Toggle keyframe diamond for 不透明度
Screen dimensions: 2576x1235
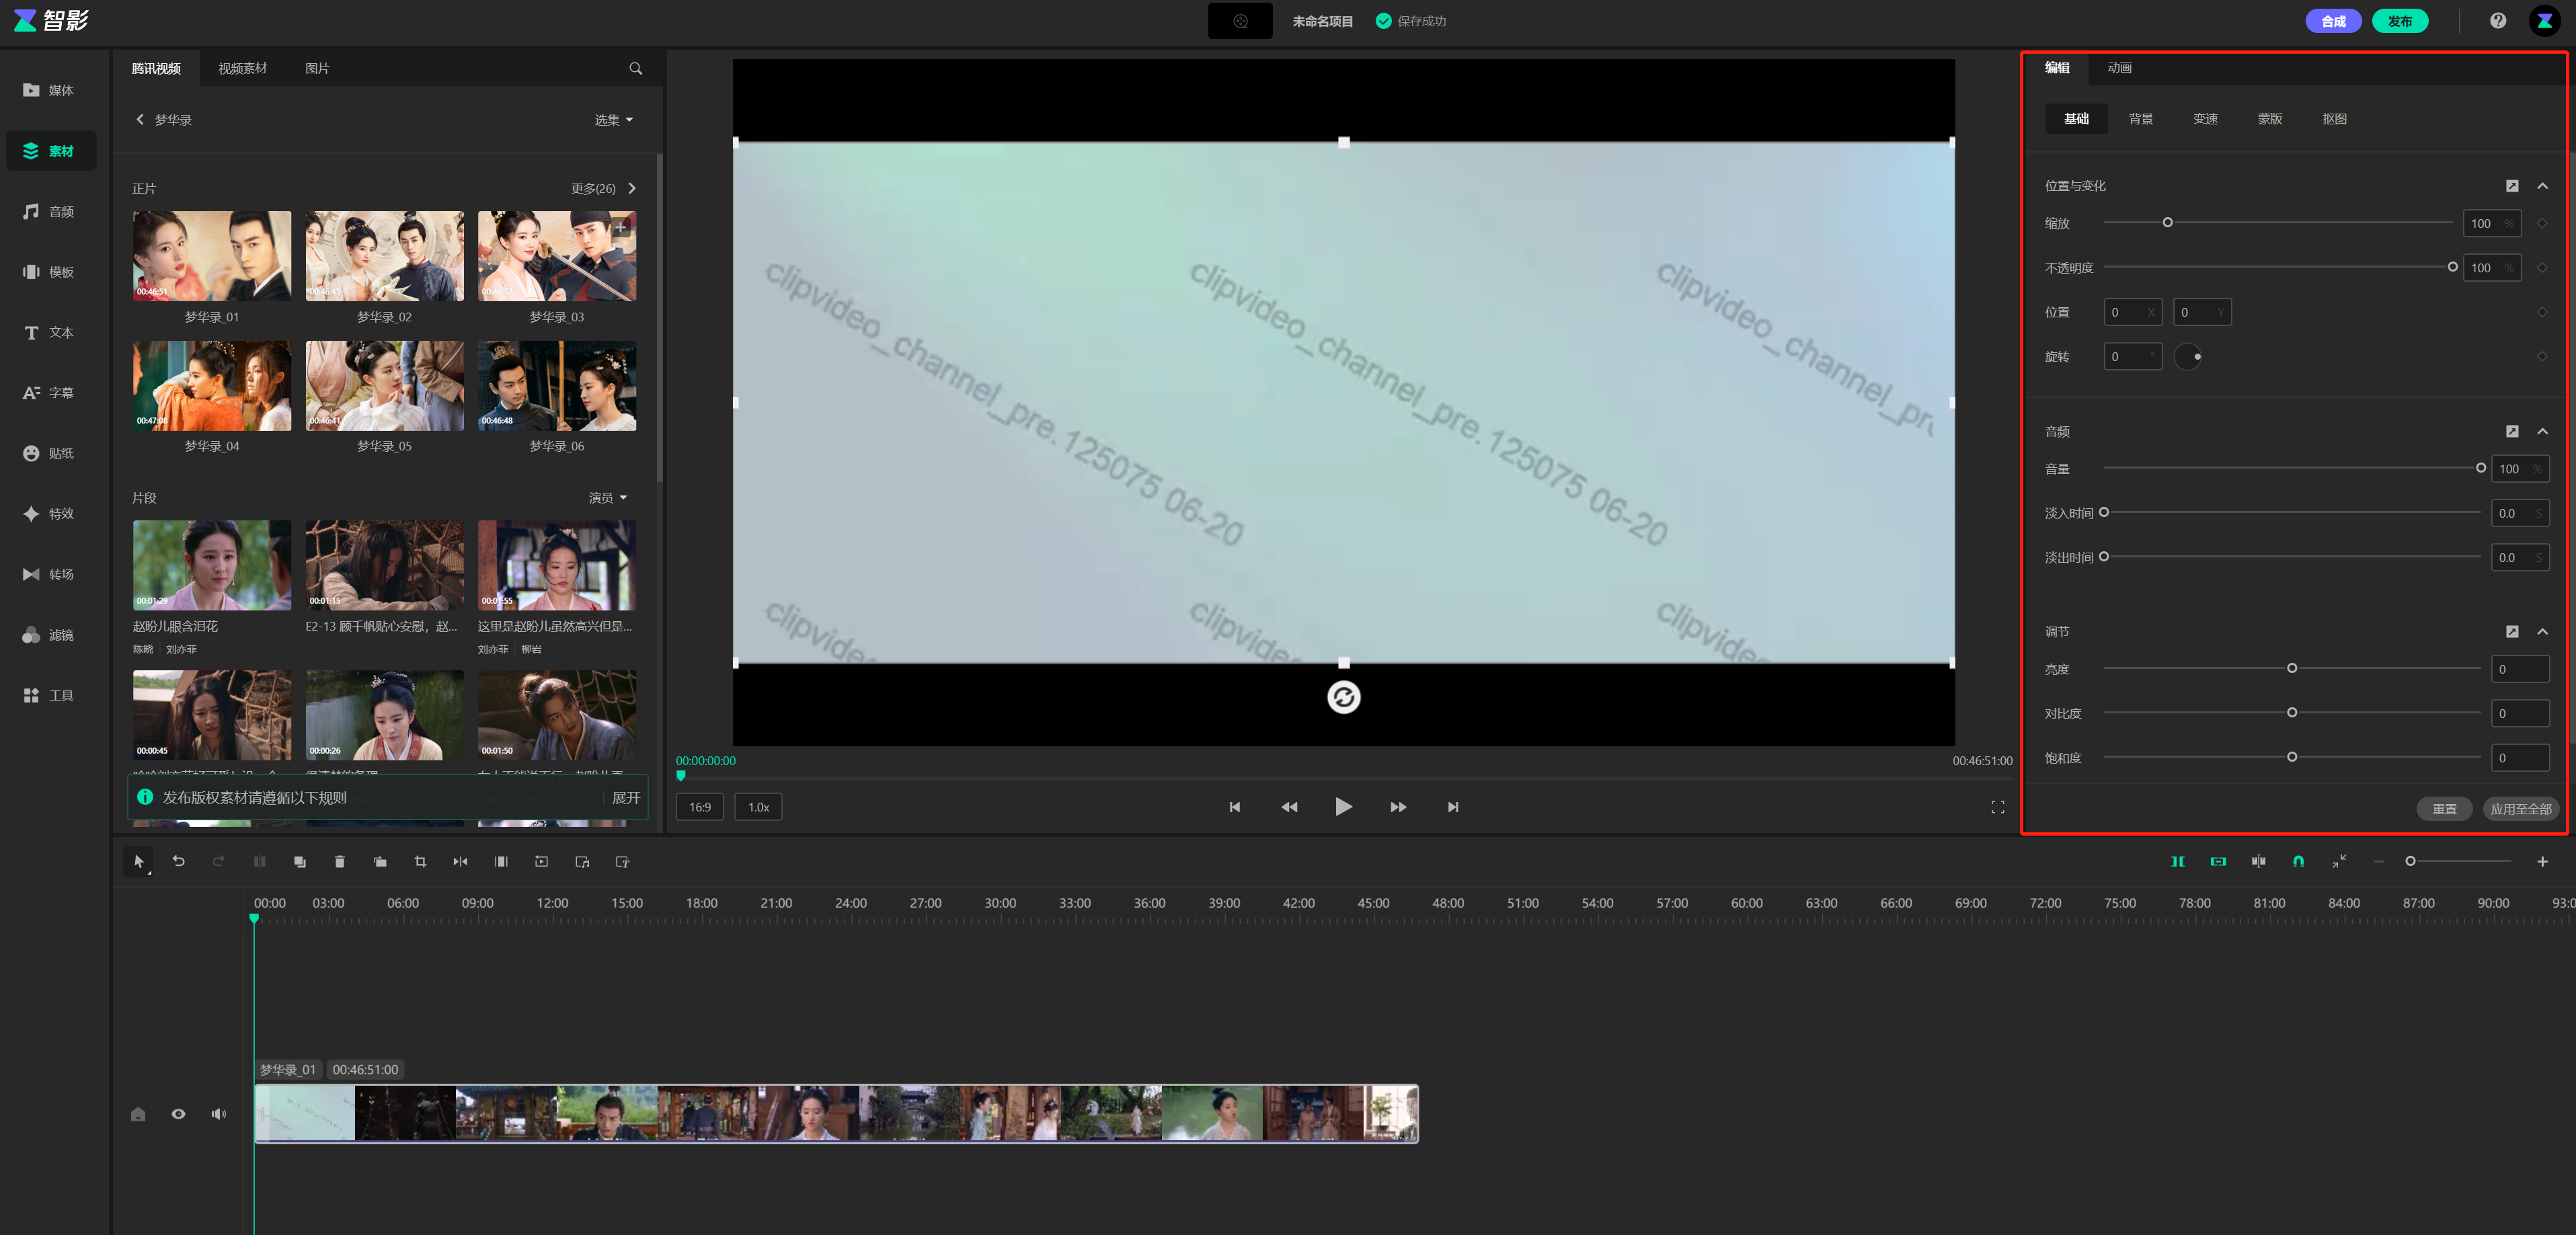click(x=2542, y=267)
